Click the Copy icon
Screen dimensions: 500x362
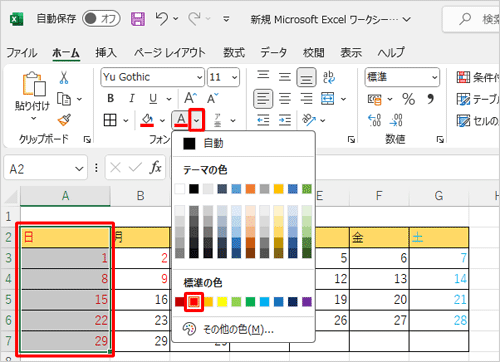point(64,99)
